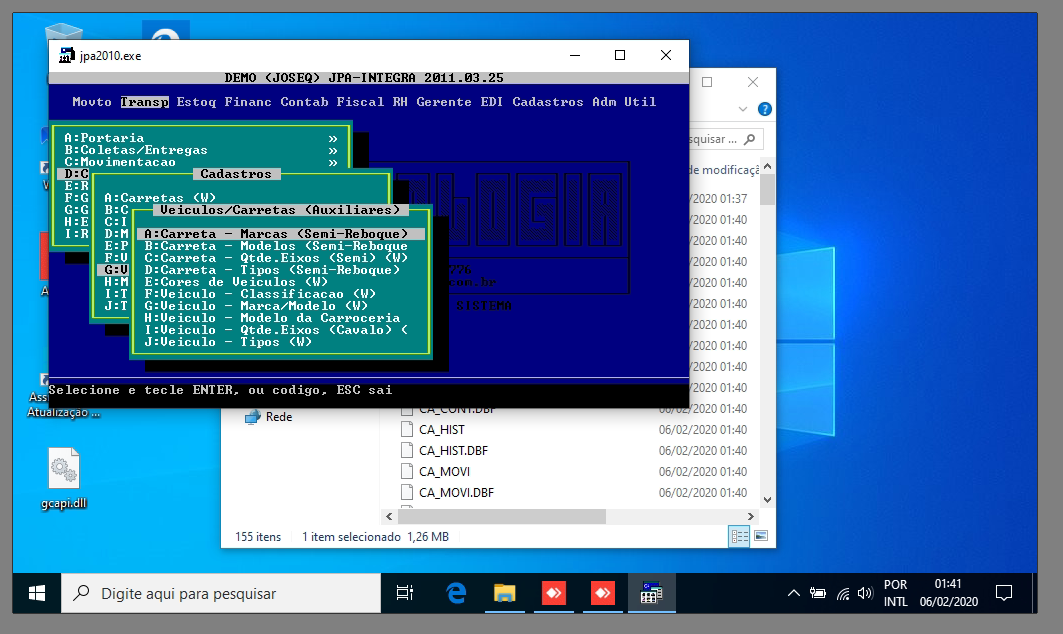Open the notification center icon
The width and height of the screenshot is (1063, 634).
pyautogui.click(x=1004, y=593)
